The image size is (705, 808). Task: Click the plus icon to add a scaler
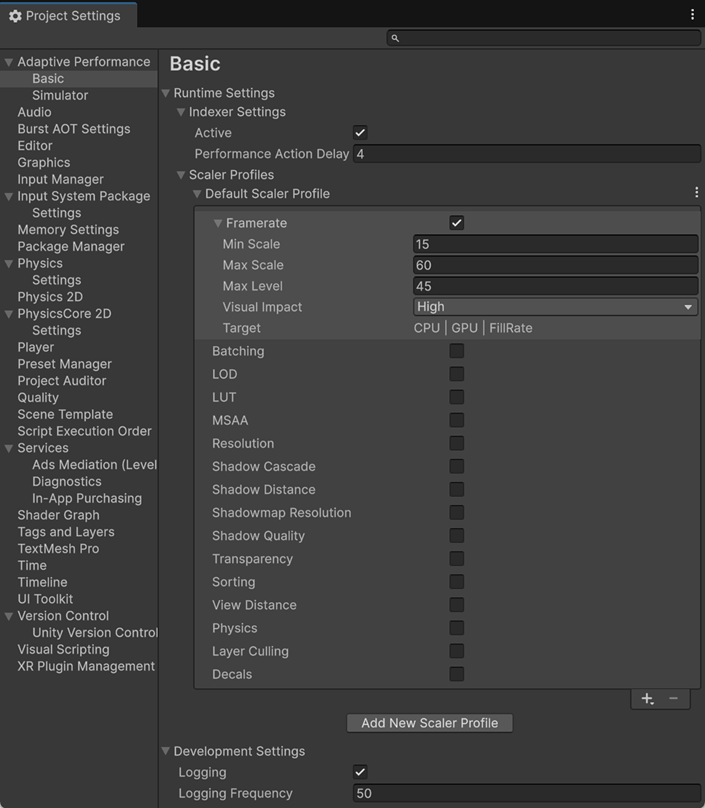[646, 699]
